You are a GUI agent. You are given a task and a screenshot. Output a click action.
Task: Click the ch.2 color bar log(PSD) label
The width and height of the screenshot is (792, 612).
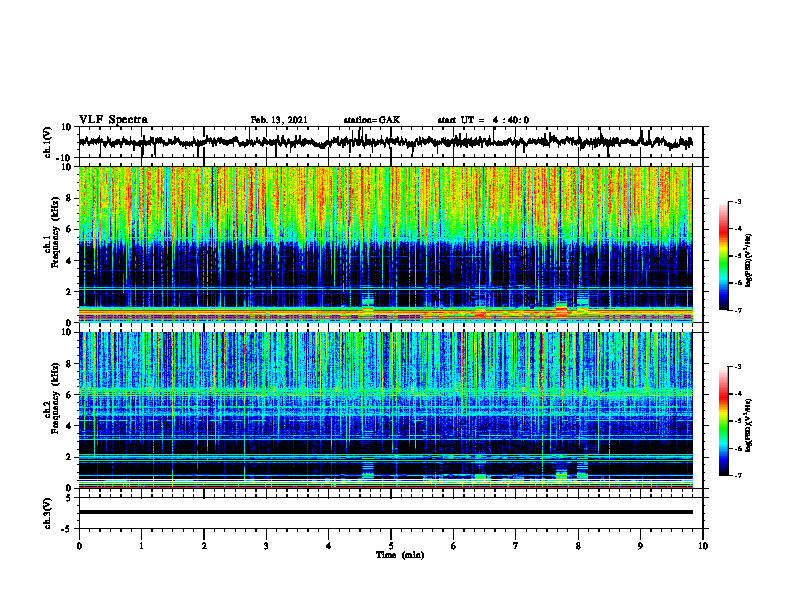749,425
